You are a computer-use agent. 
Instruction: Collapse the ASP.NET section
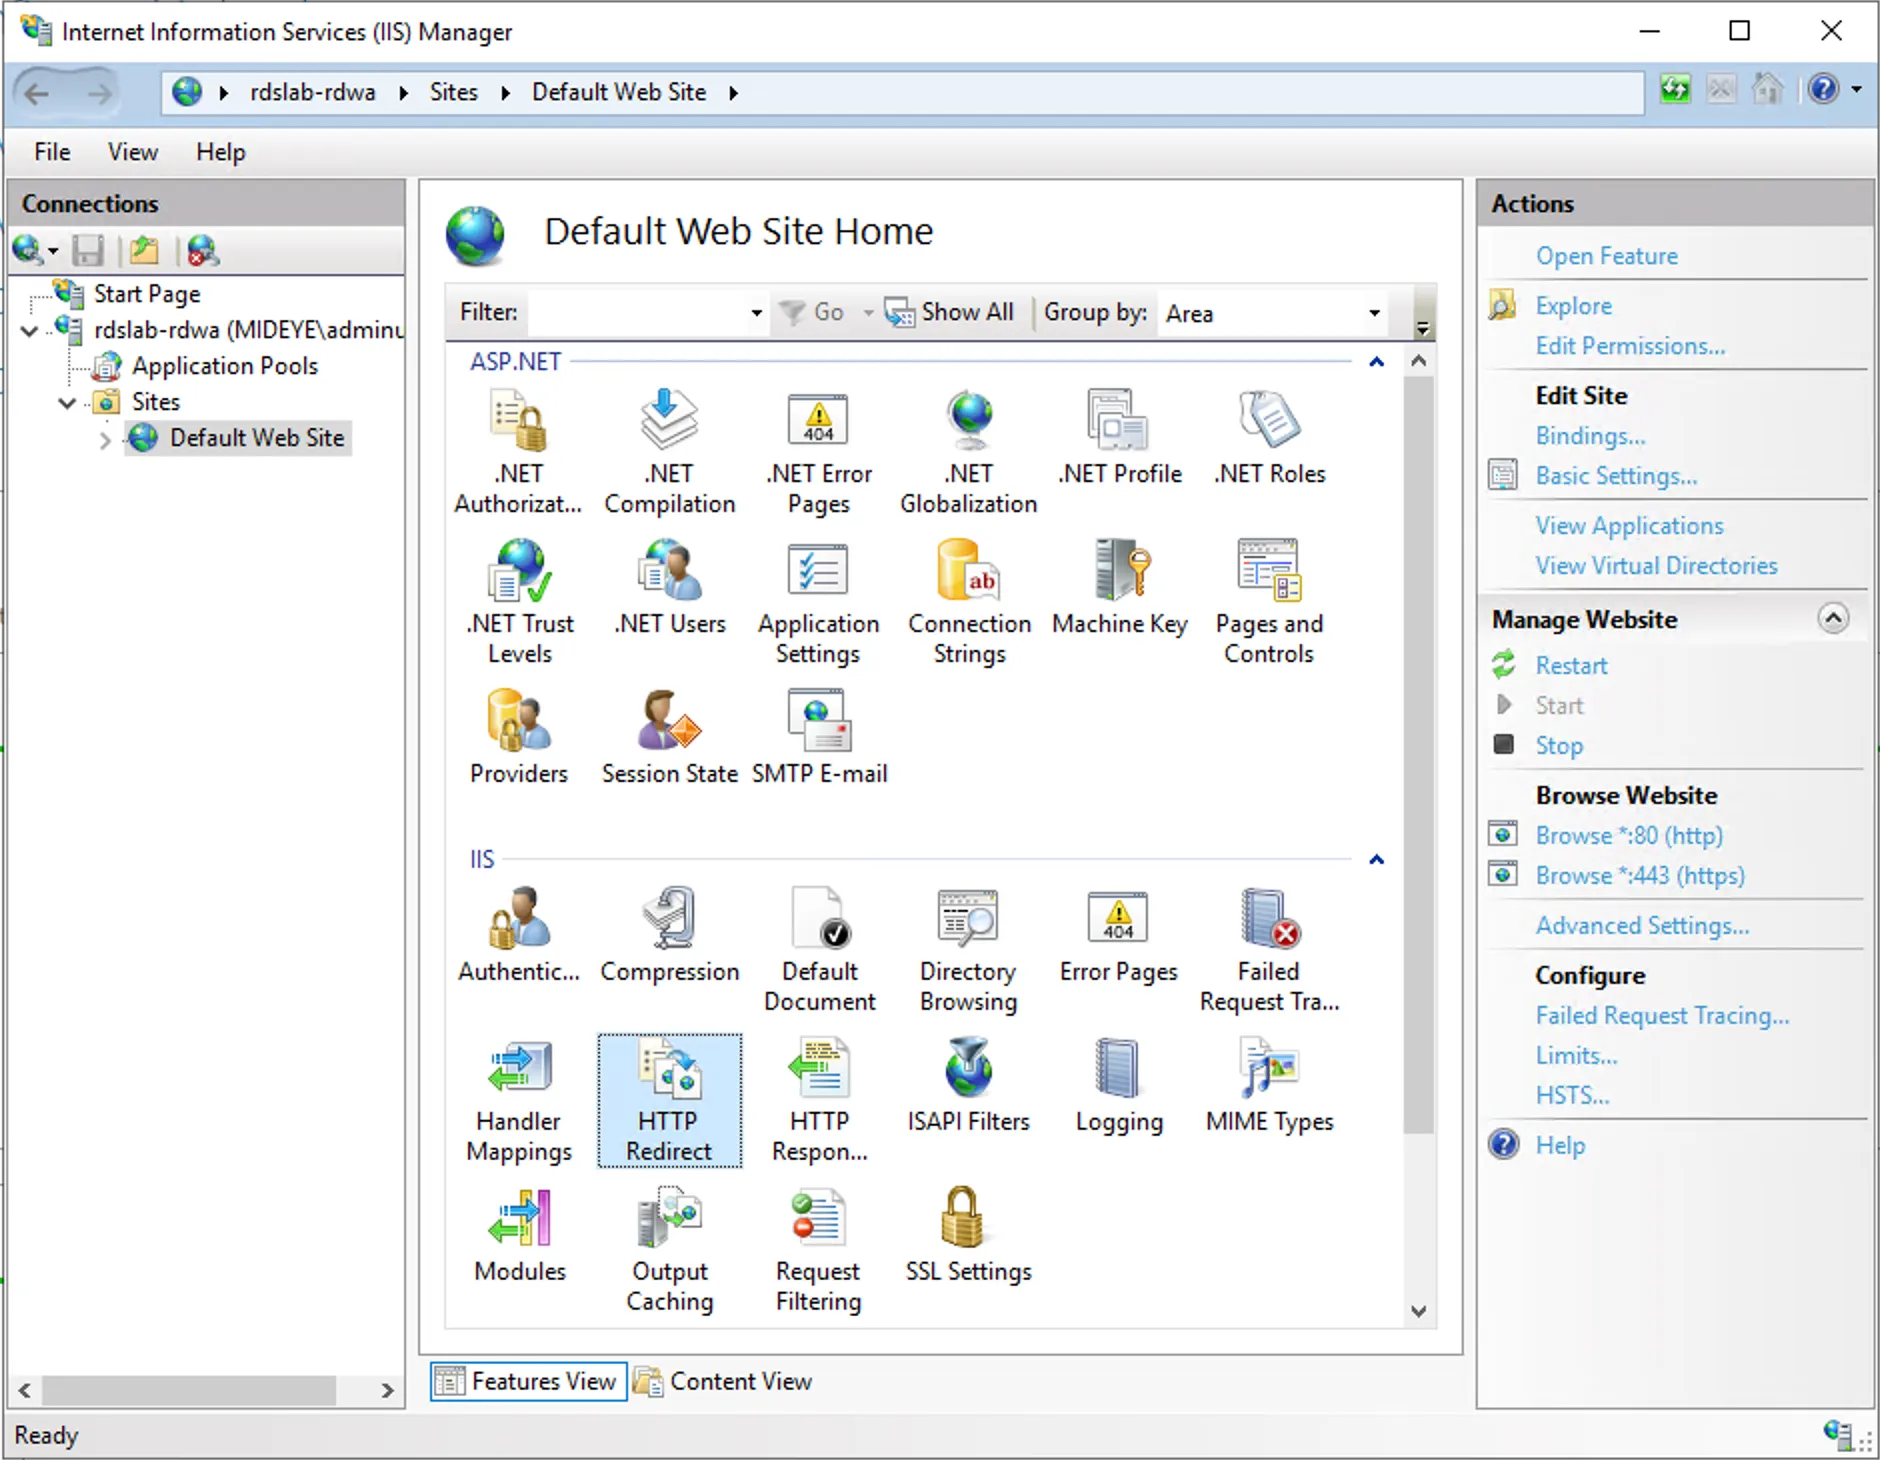pos(1377,362)
